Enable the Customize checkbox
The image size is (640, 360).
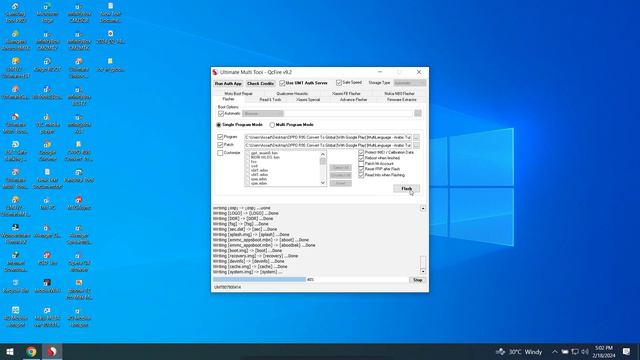click(x=220, y=153)
